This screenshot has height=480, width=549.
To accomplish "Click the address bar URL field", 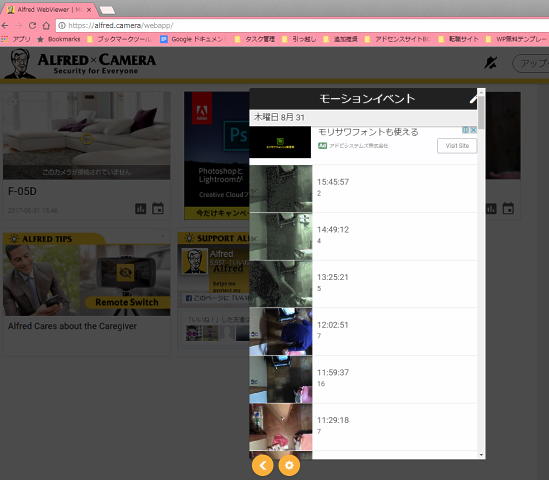I will click(301, 26).
